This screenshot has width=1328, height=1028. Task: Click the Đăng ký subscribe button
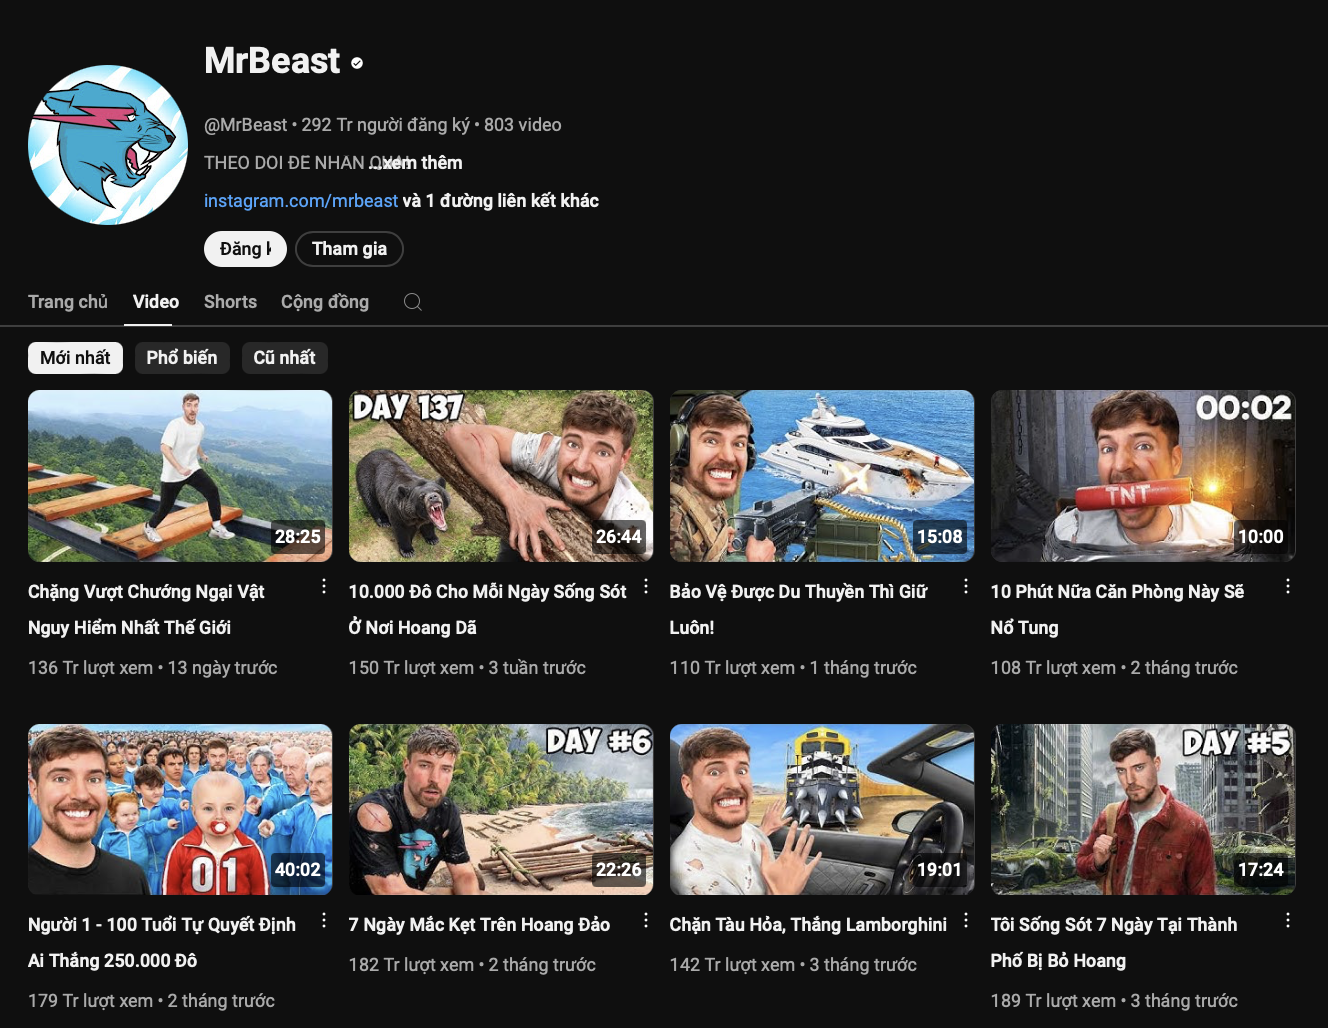coord(245,249)
